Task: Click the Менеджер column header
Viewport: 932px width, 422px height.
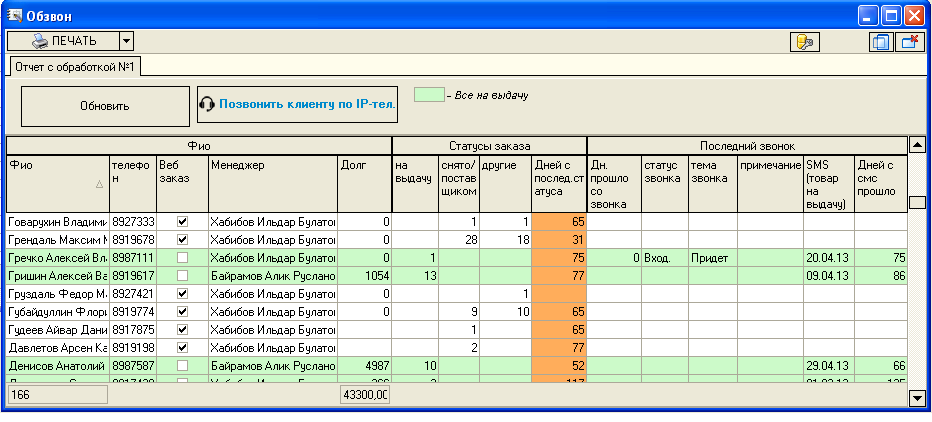Action: pos(271,166)
